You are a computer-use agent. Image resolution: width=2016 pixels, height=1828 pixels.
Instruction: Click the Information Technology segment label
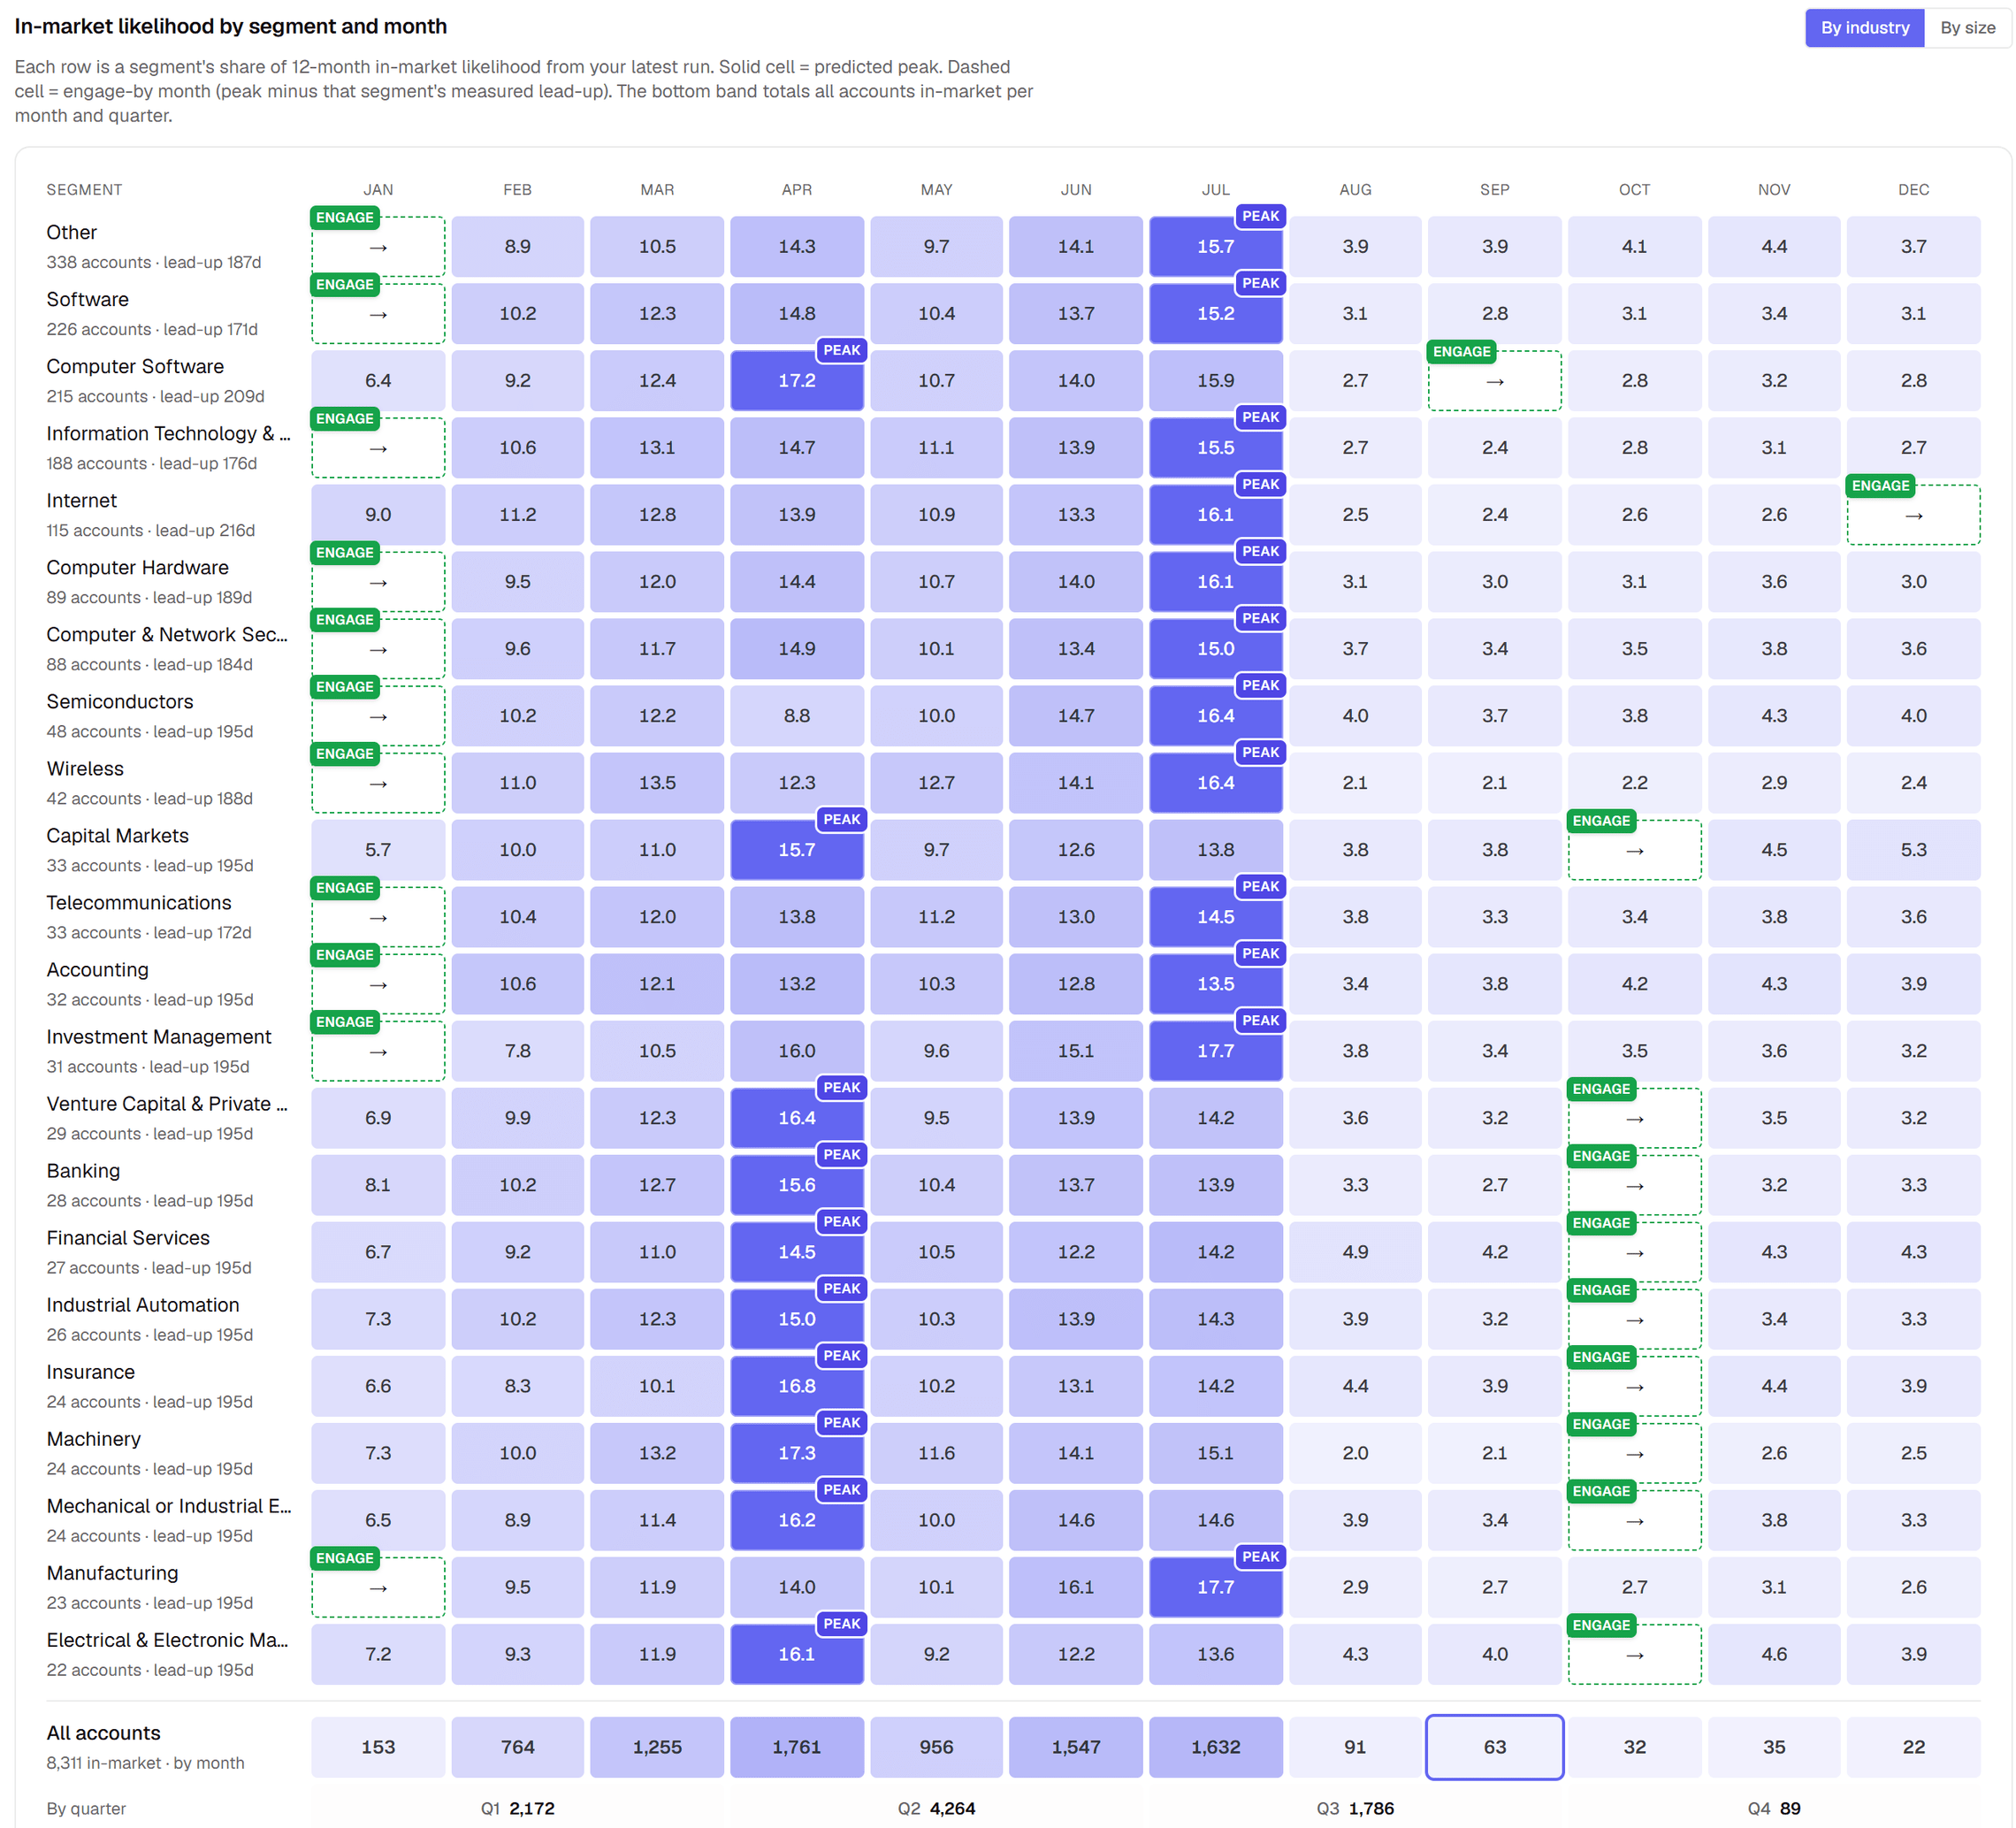(168, 434)
